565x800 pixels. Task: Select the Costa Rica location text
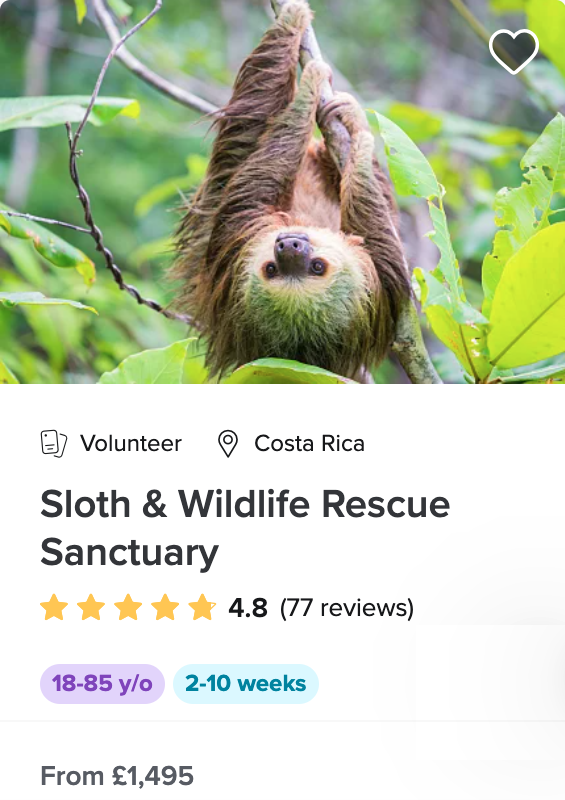(x=309, y=443)
